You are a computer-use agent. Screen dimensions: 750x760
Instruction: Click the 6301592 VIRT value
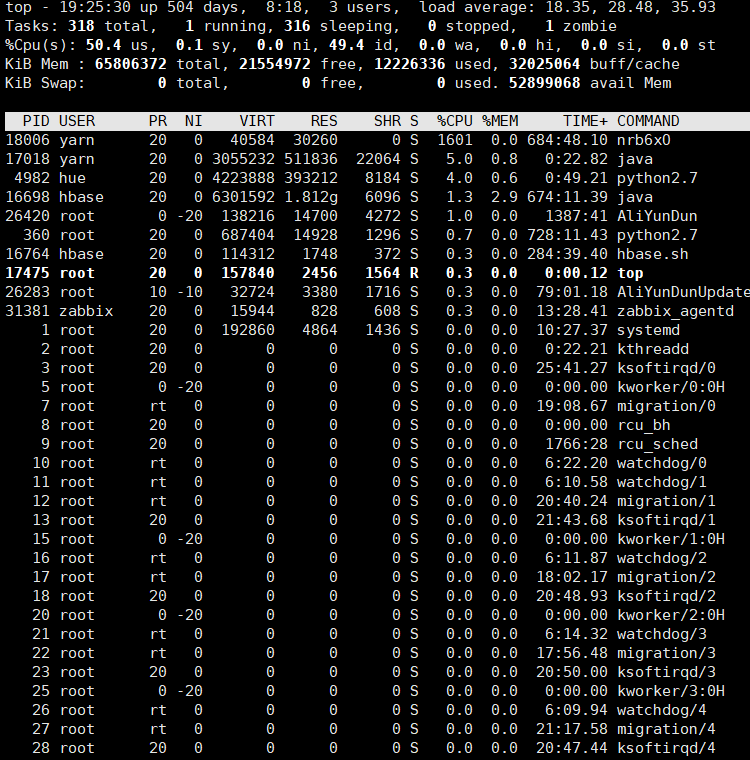point(243,197)
